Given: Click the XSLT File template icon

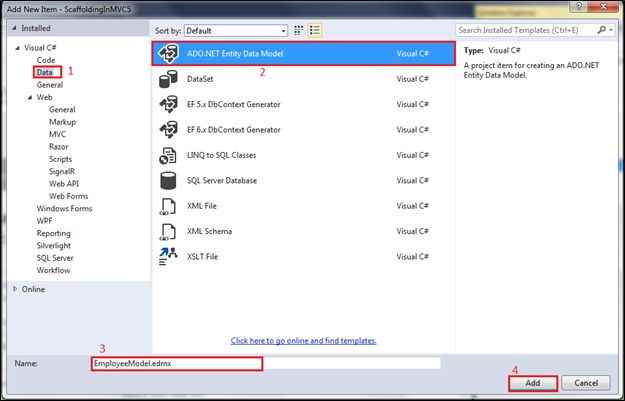Looking at the screenshot, I should 168,257.
